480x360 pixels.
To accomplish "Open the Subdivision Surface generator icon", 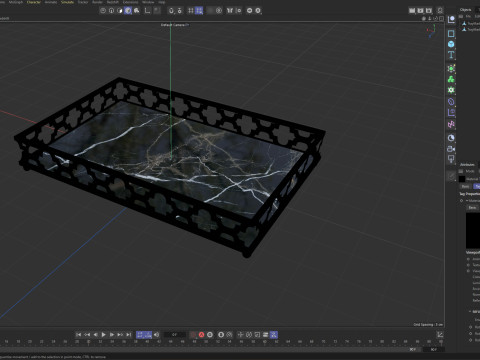I will pyautogui.click(x=451, y=69).
